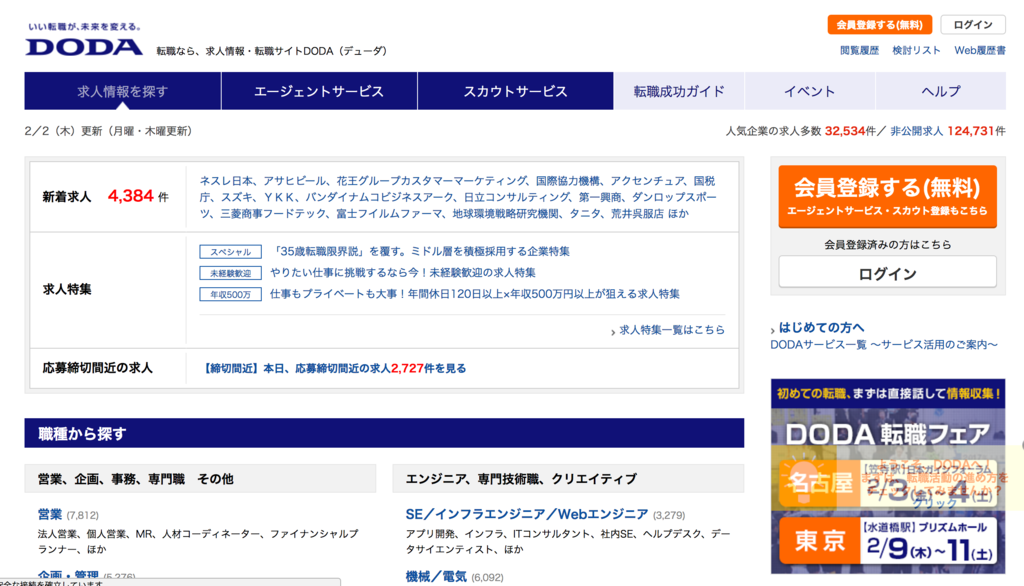Switch to the スカウトサービス tab
The width and height of the screenshot is (1024, 586).
515,91
